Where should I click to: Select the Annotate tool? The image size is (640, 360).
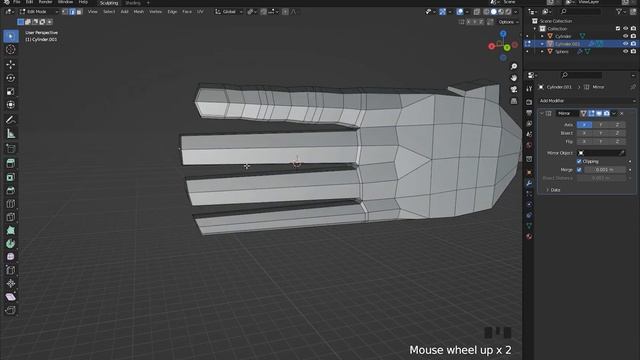tap(11, 120)
